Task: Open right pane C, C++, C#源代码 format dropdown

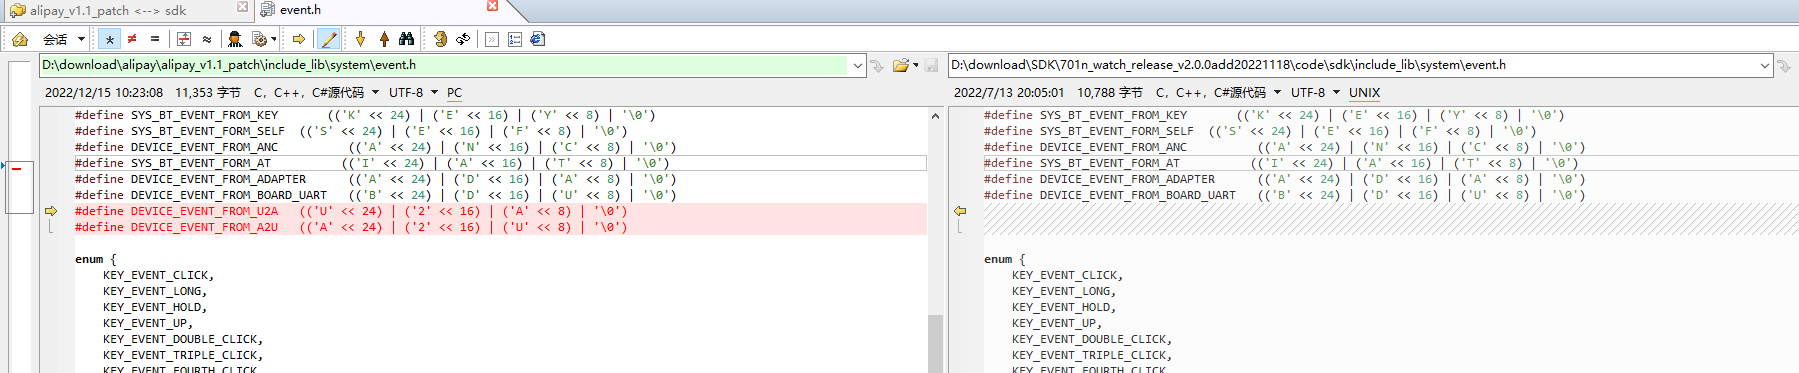Action: 1218,92
